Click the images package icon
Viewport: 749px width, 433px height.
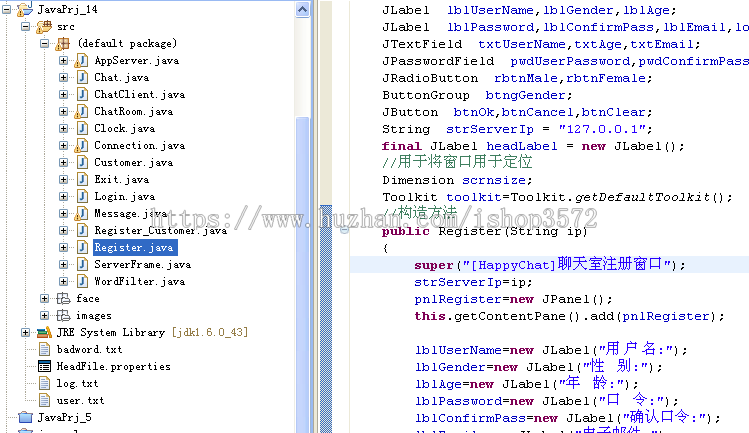click(63, 315)
